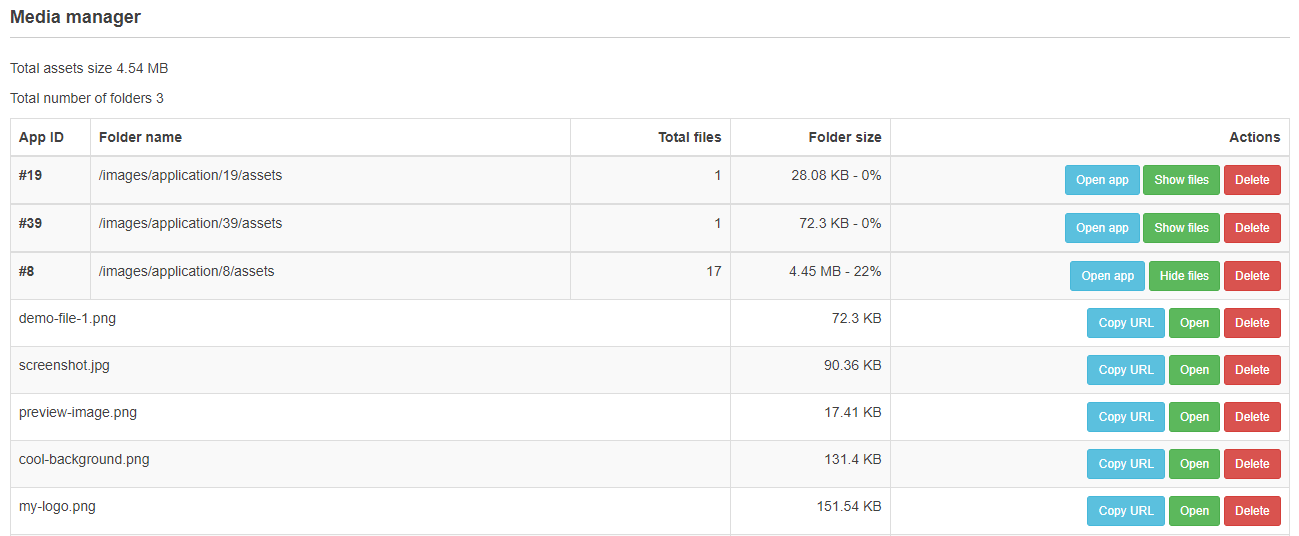Select the /images/application/8/assets folder row

[x=650, y=276]
